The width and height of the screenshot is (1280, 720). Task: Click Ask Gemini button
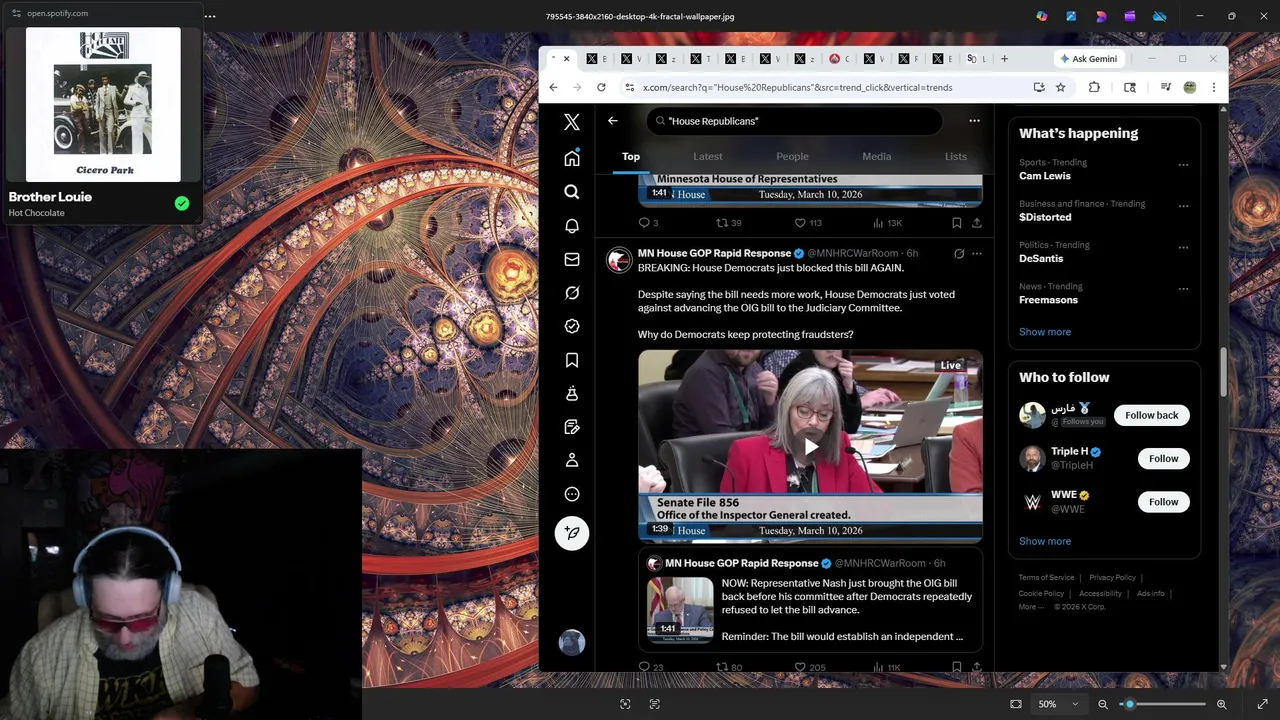tap(1088, 59)
